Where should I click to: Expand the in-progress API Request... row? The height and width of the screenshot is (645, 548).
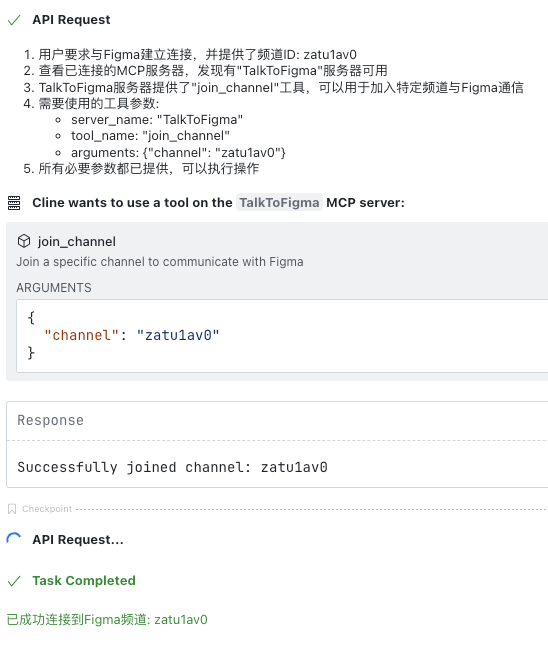(x=78, y=539)
